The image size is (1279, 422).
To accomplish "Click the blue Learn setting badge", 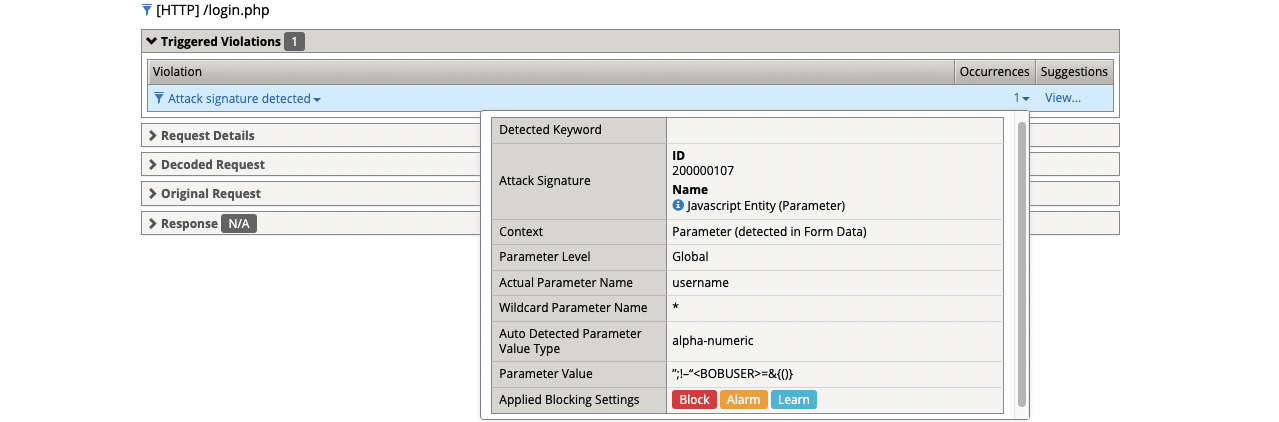I will coord(793,400).
